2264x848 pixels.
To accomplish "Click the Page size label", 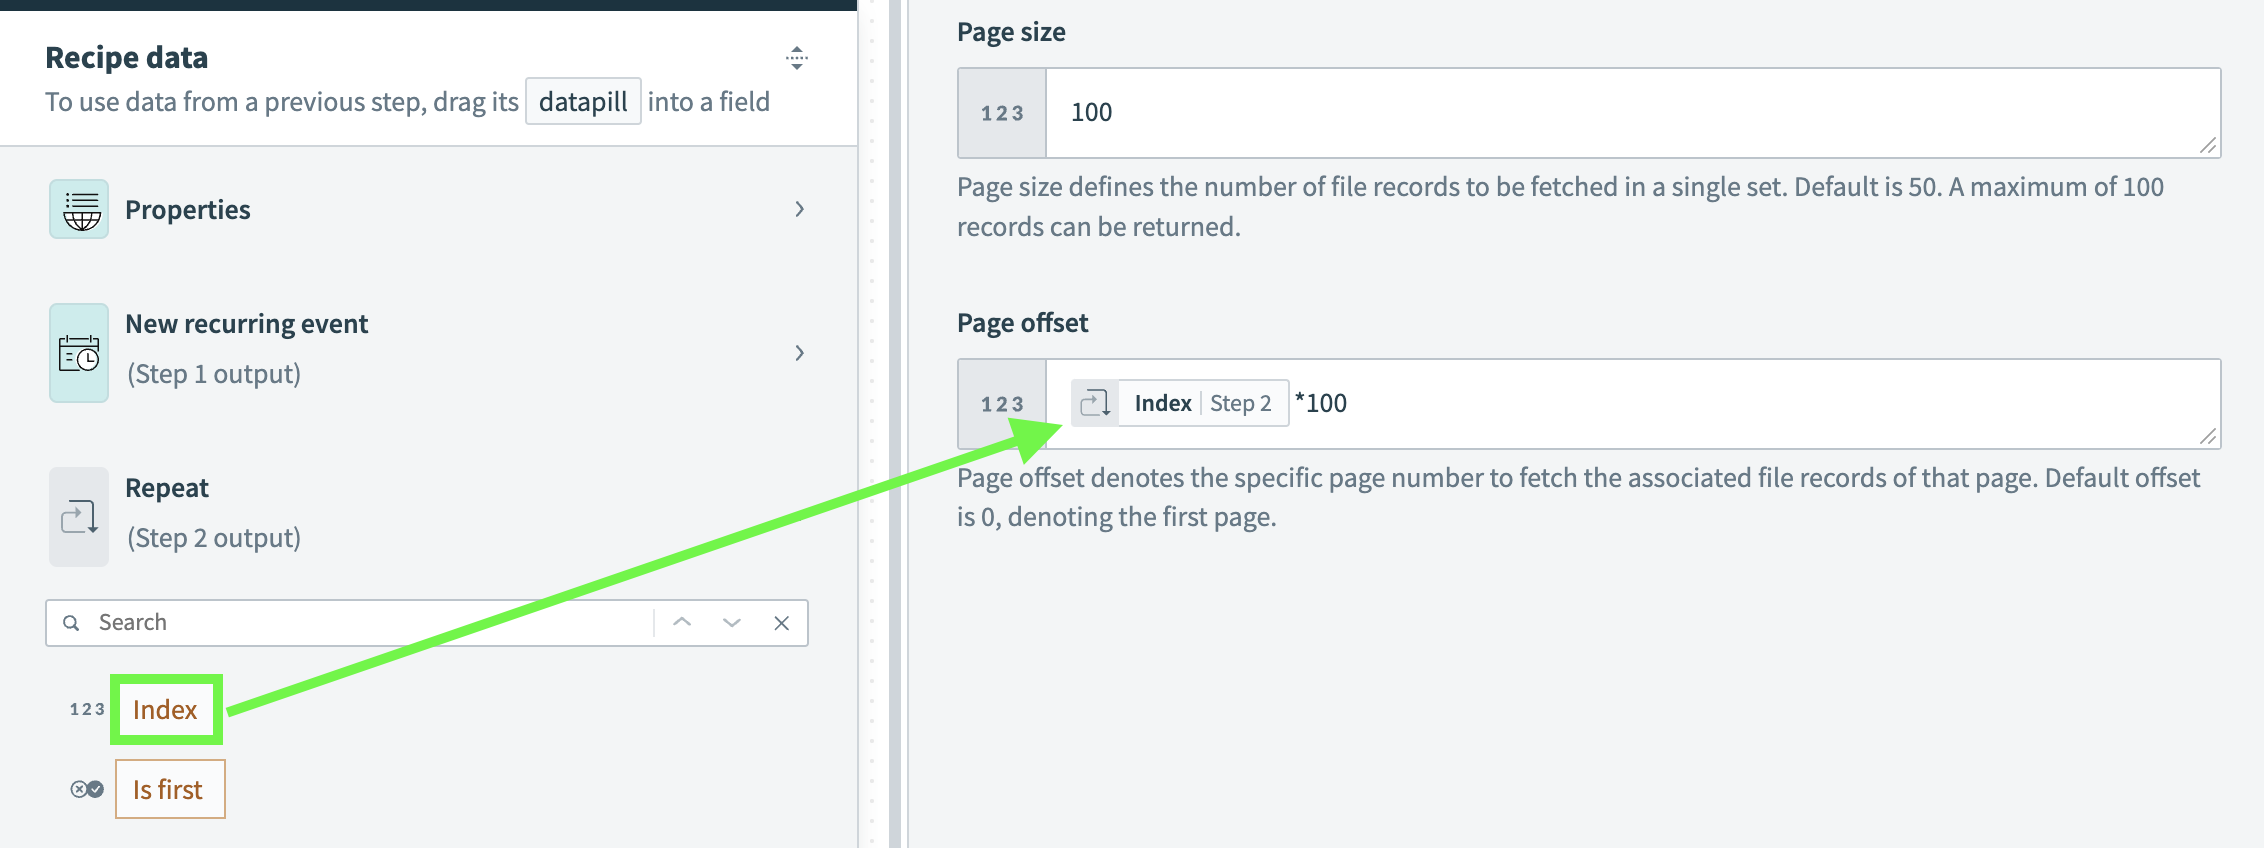I will coord(1011,32).
